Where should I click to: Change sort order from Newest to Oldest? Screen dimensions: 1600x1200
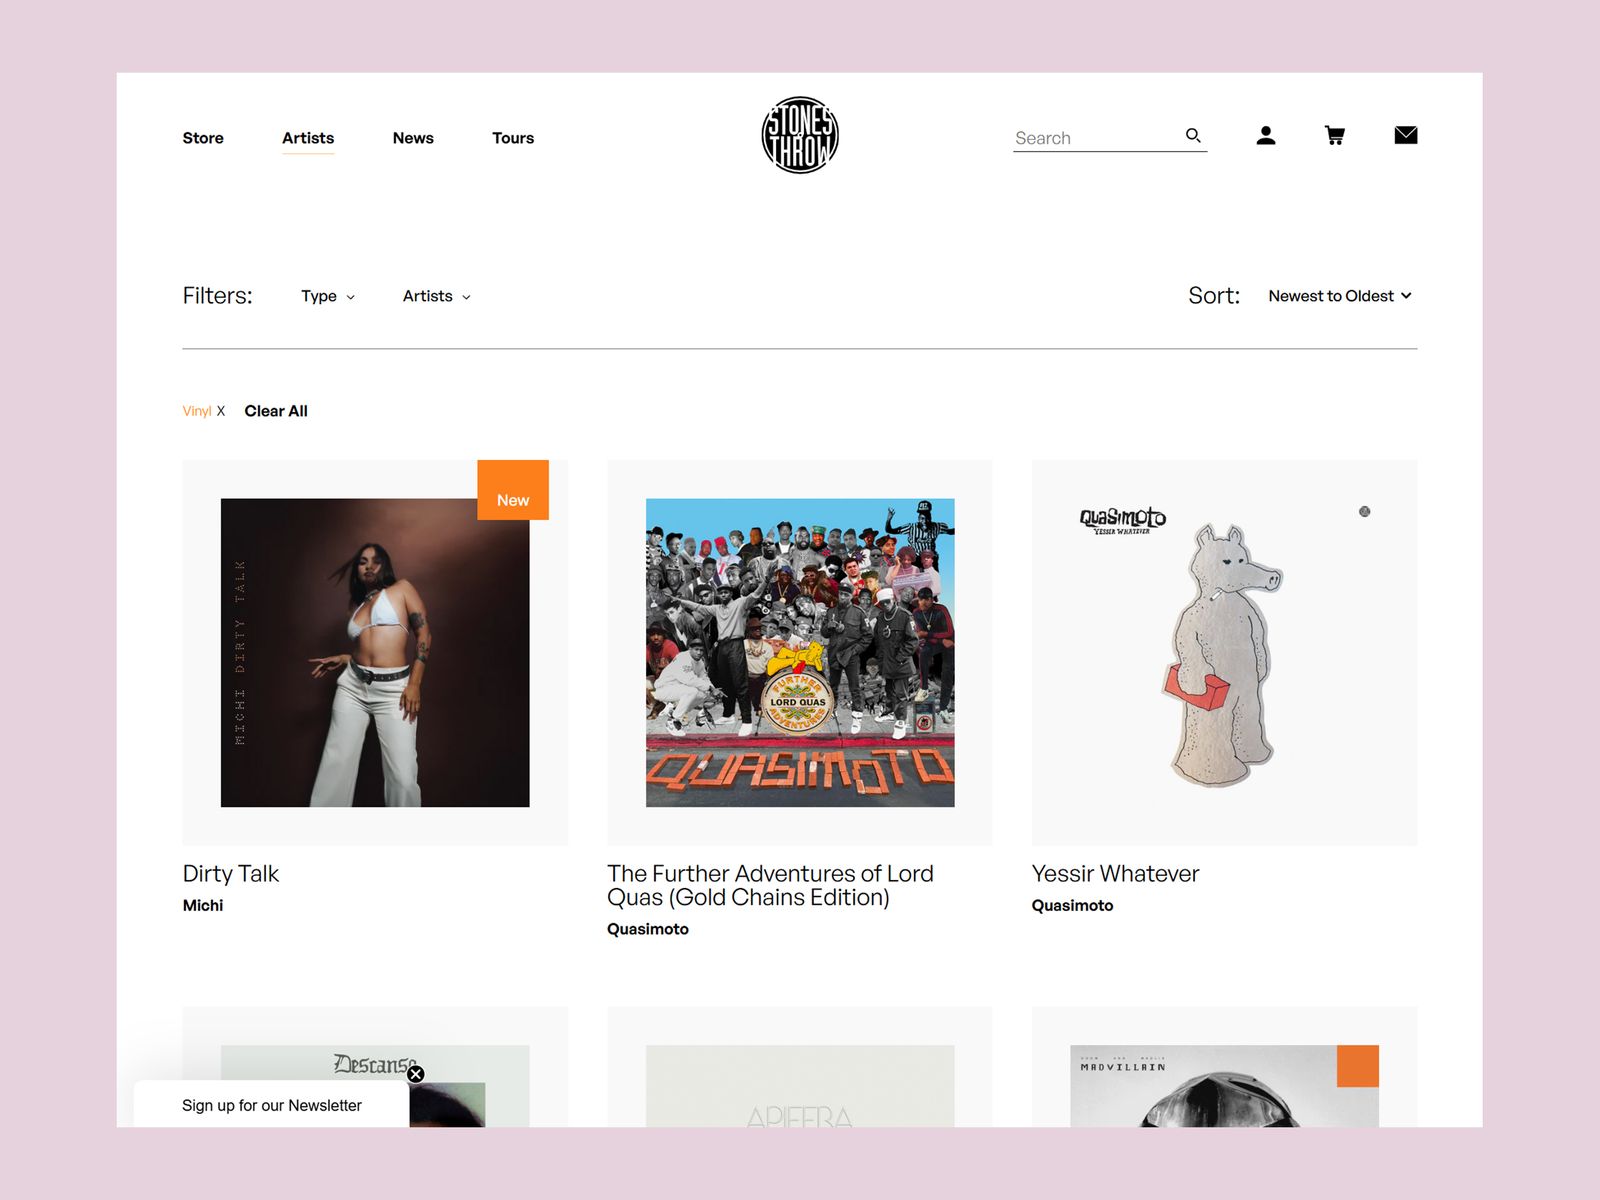click(1338, 296)
